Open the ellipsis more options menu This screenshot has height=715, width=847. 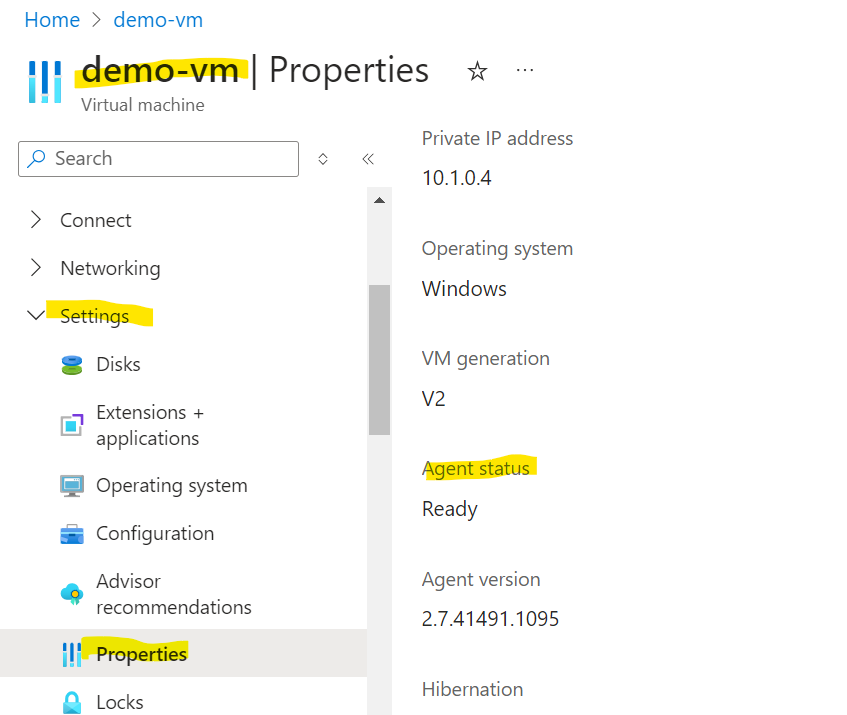point(525,70)
